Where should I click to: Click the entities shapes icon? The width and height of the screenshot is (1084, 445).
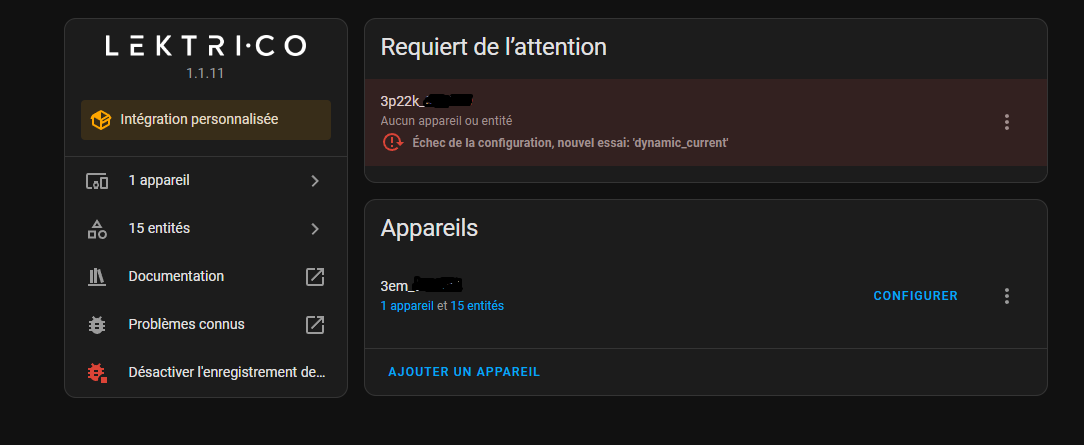point(97,229)
